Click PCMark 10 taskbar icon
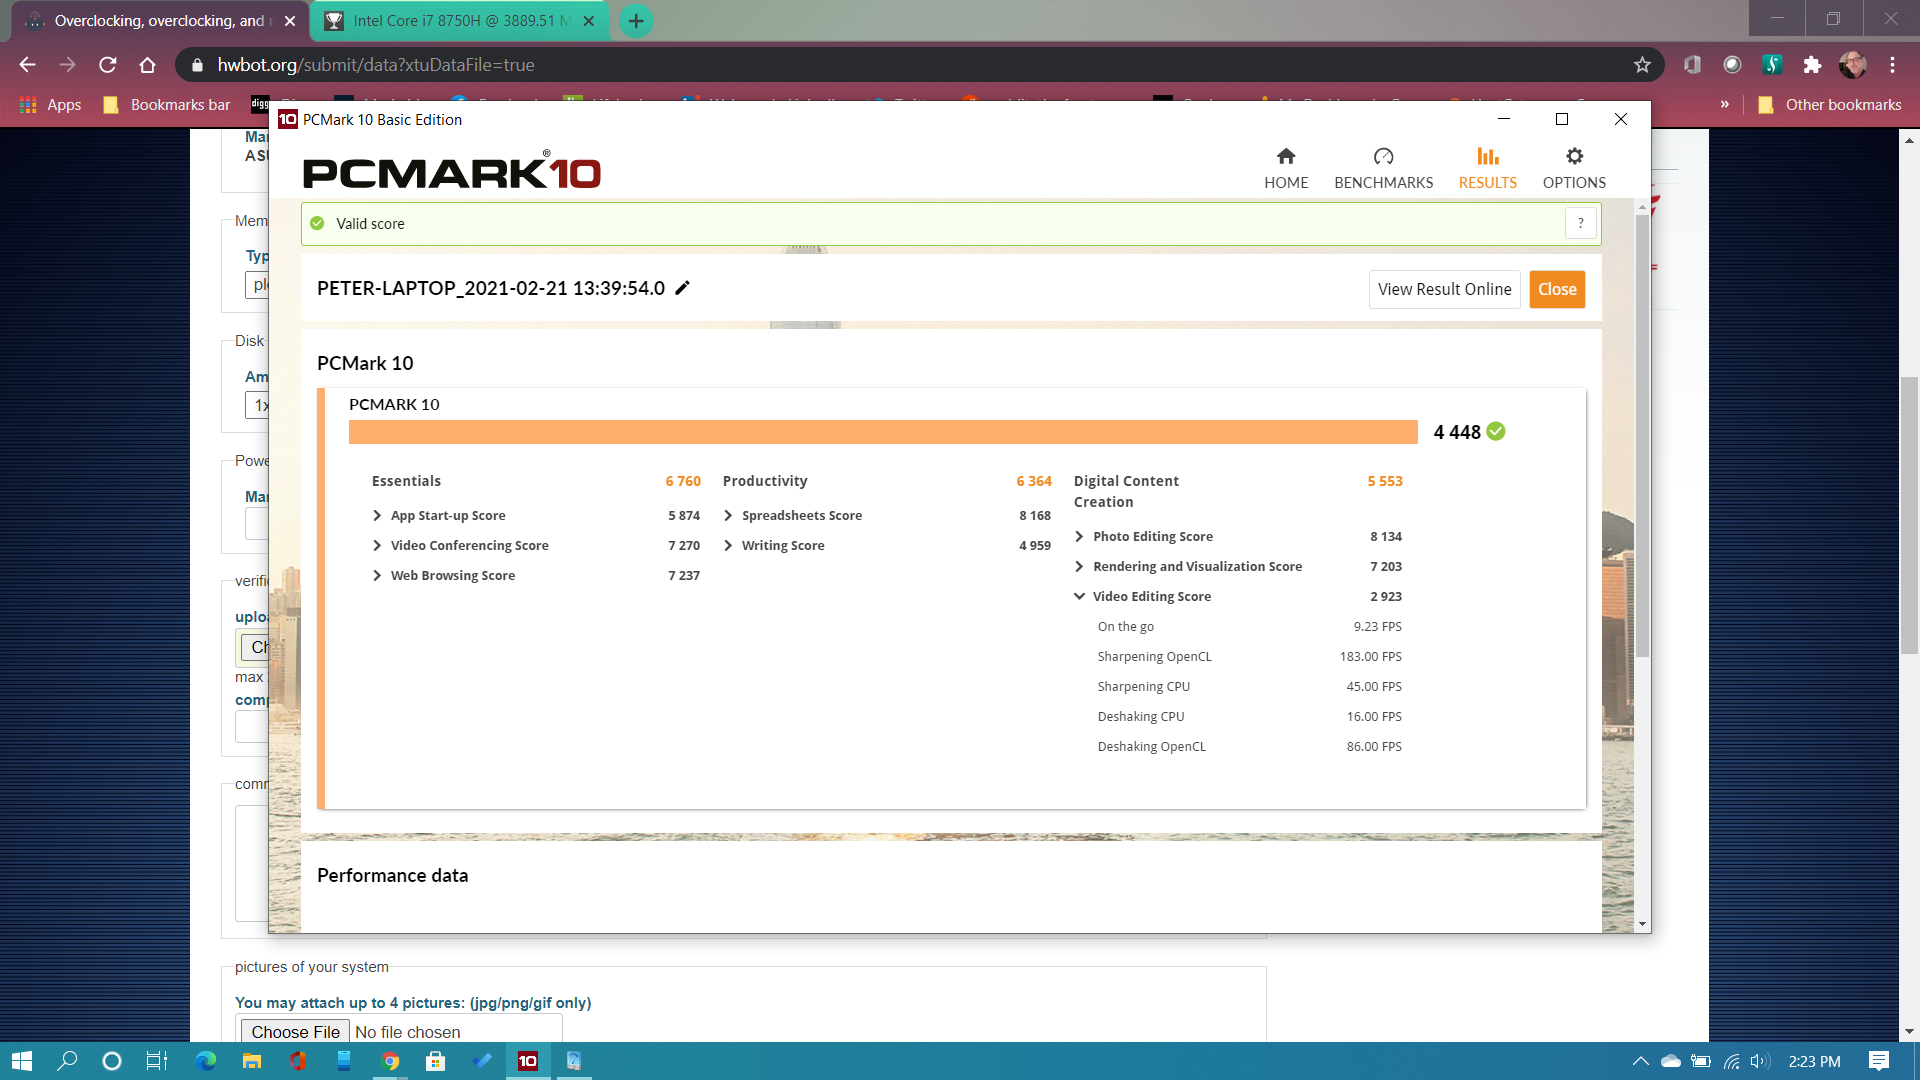 [528, 1061]
